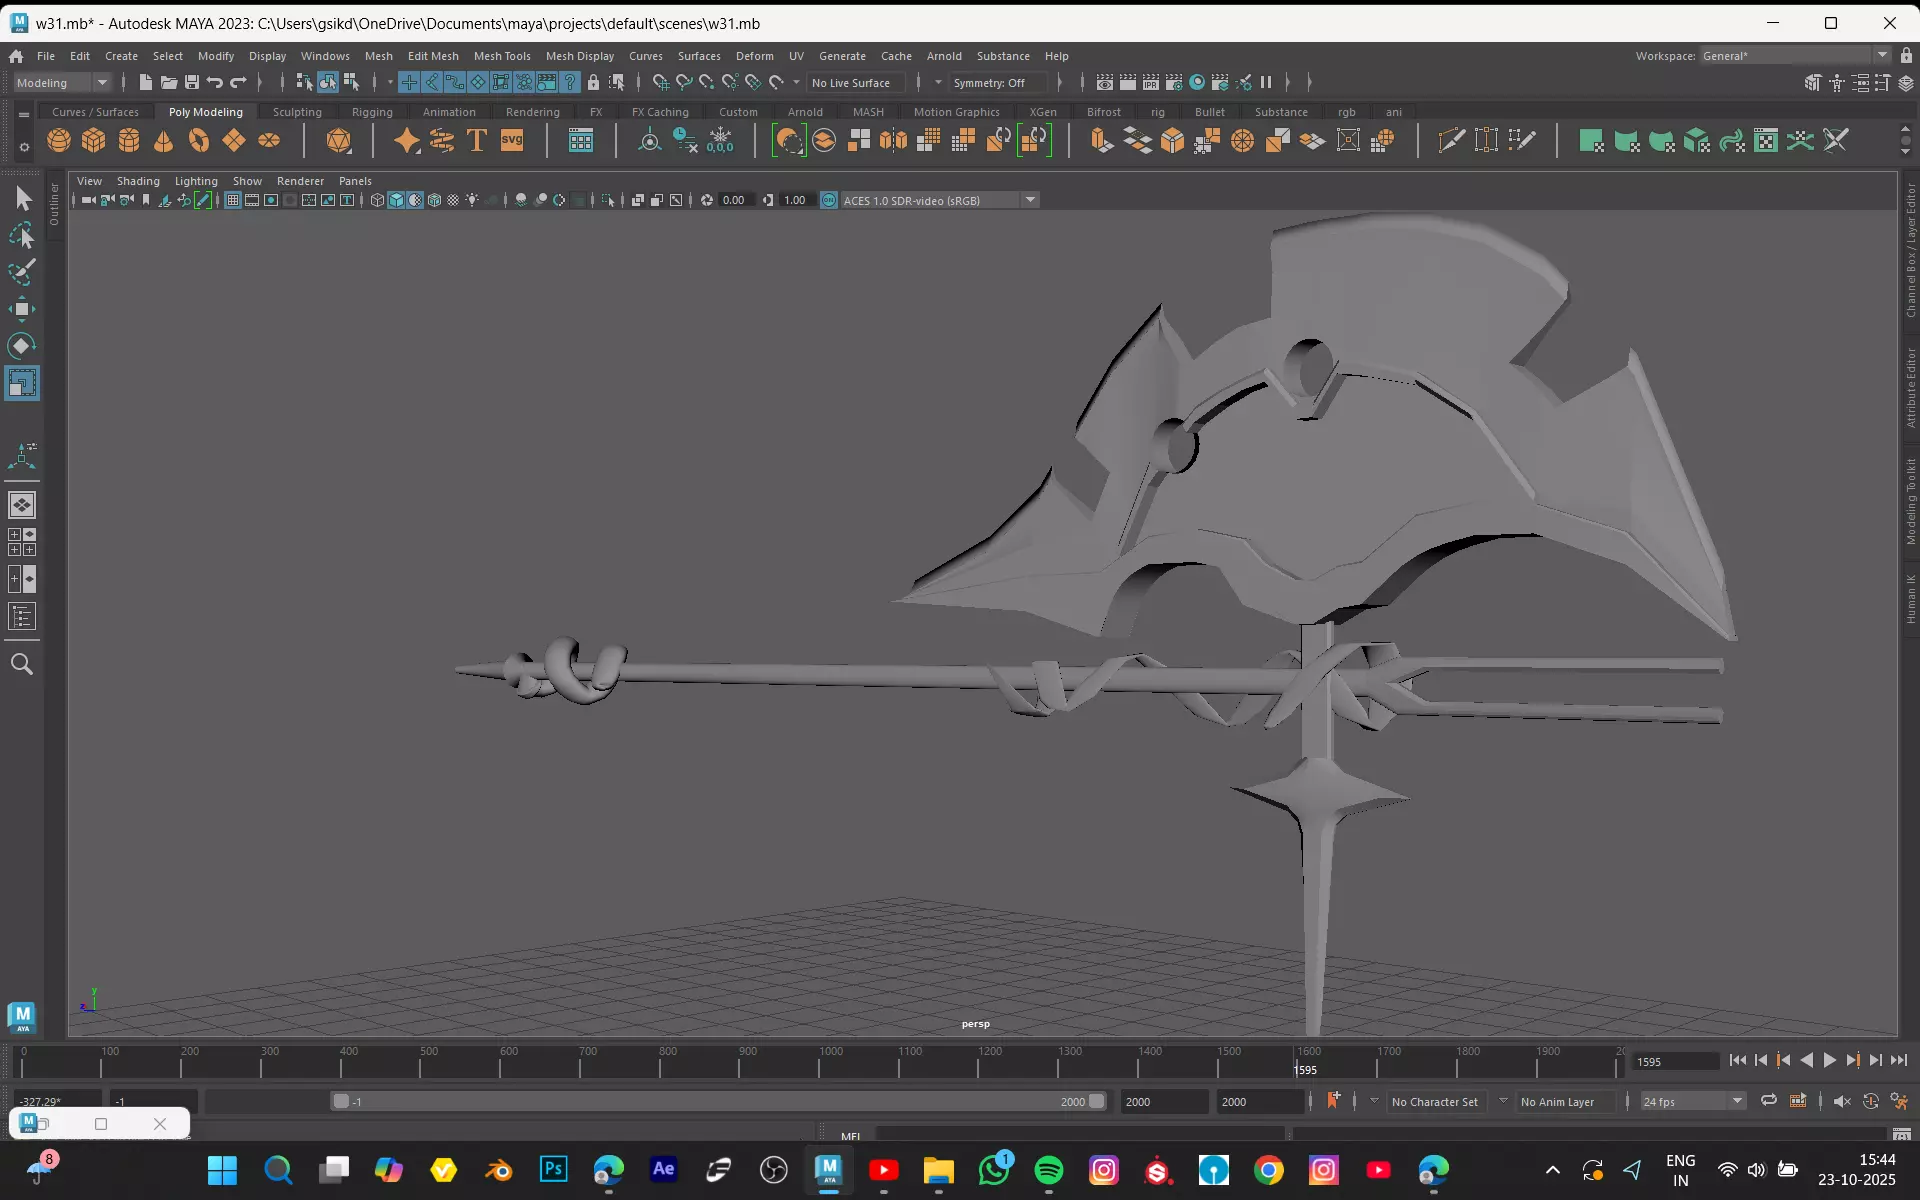Click the play backwards button
Screen dimensions: 1920x1200
tap(1806, 1061)
